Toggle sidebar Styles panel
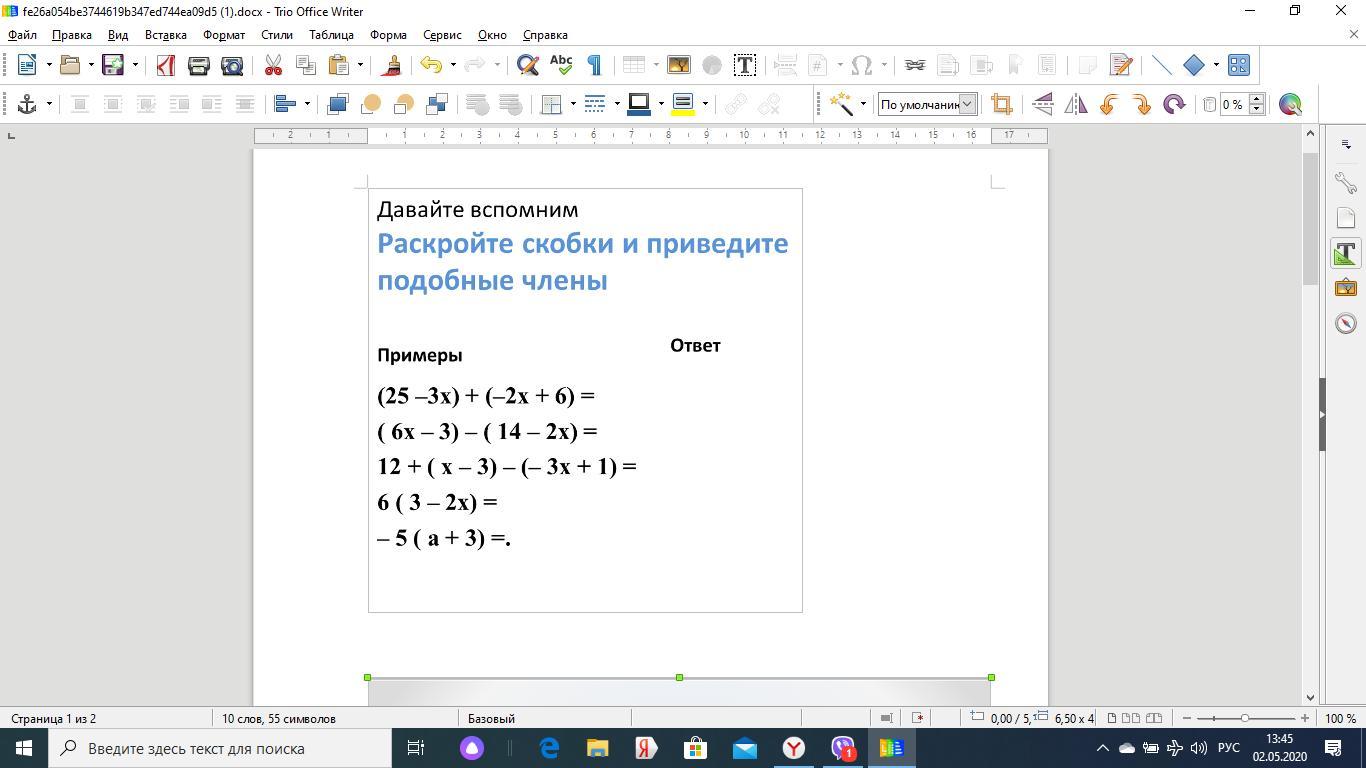 coord(1346,253)
